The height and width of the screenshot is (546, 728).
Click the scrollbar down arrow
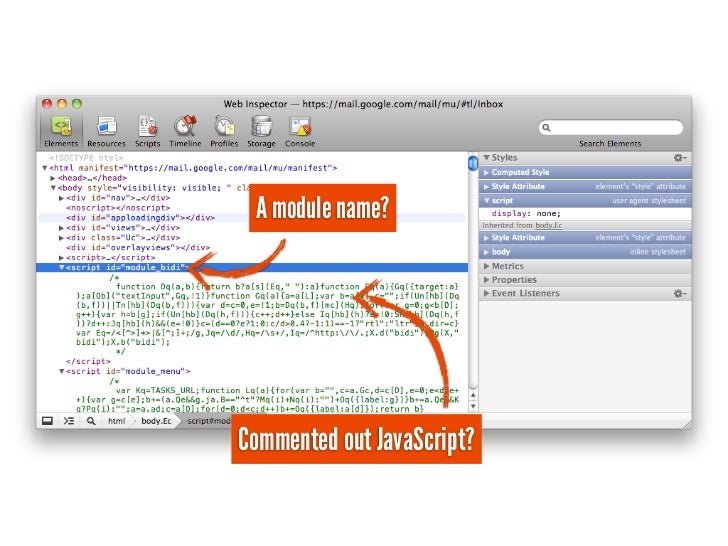click(473, 406)
